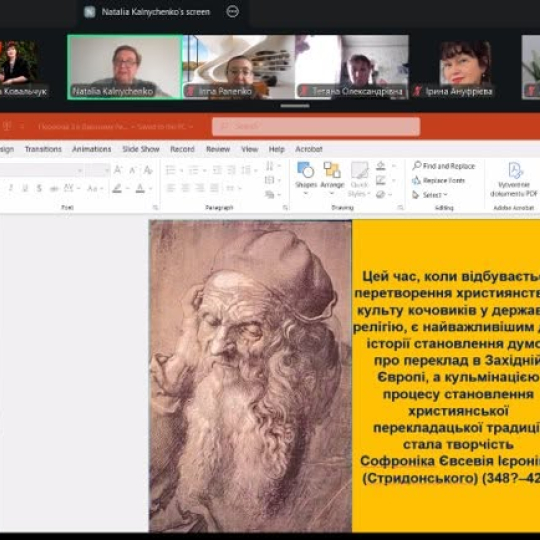
Task: Expand the highlight color dropdown arrow
Action: 127,188
